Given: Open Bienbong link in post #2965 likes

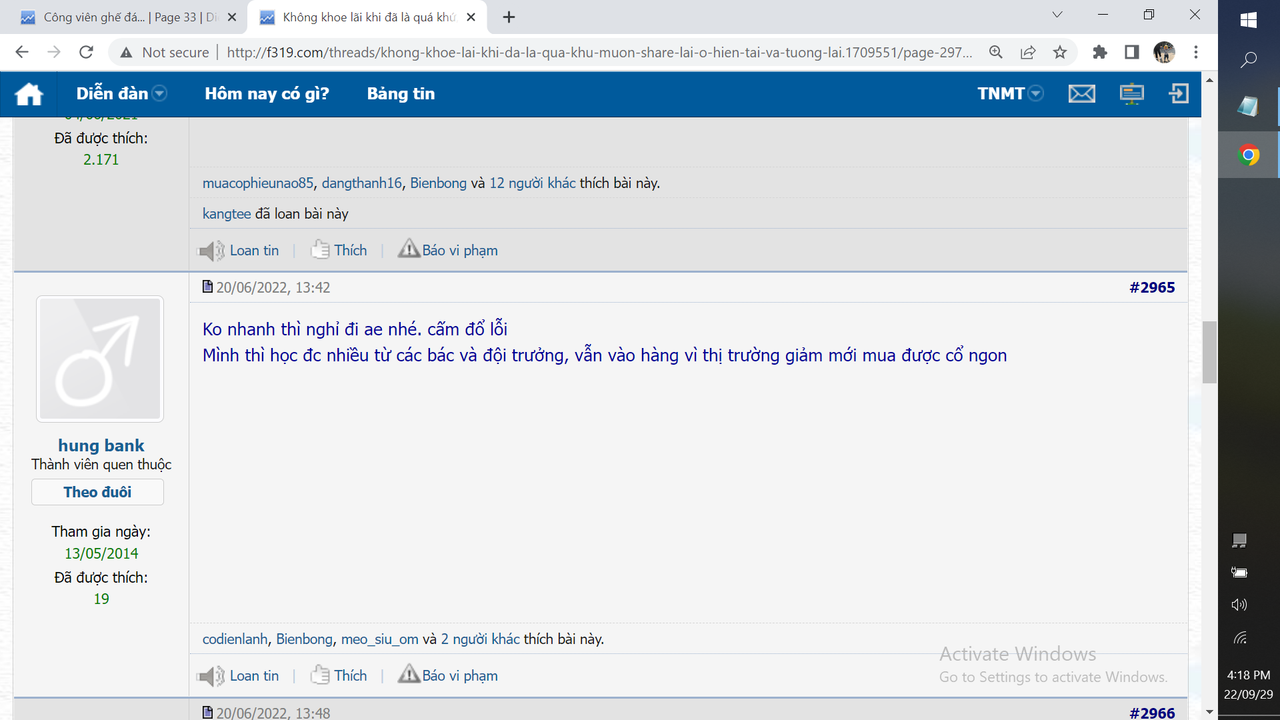Looking at the screenshot, I should click(x=304, y=639).
